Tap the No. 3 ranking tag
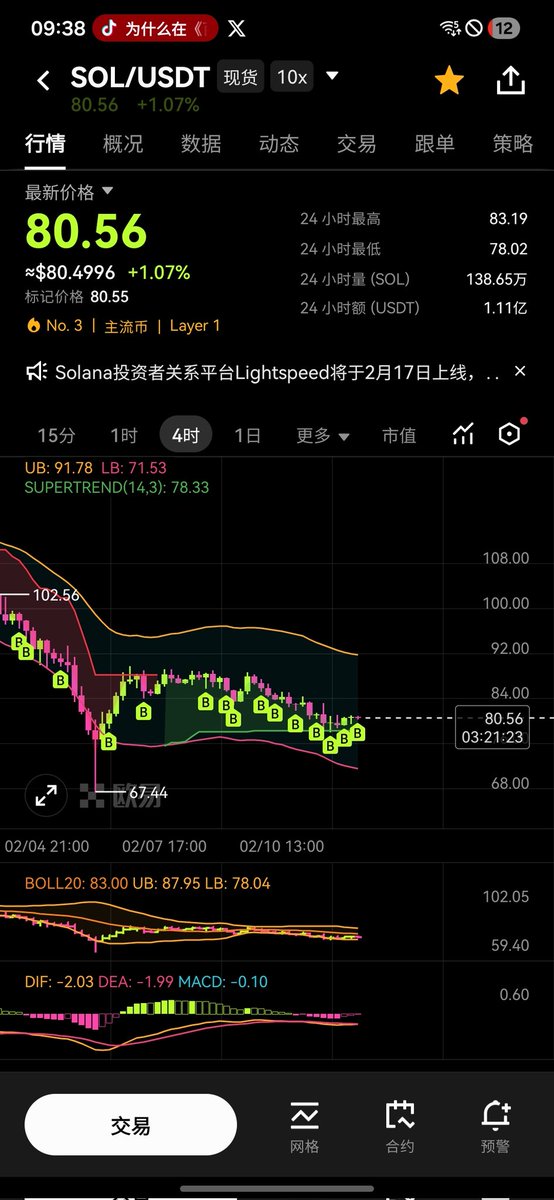Screen dimensions: 554x1200 pos(54,325)
